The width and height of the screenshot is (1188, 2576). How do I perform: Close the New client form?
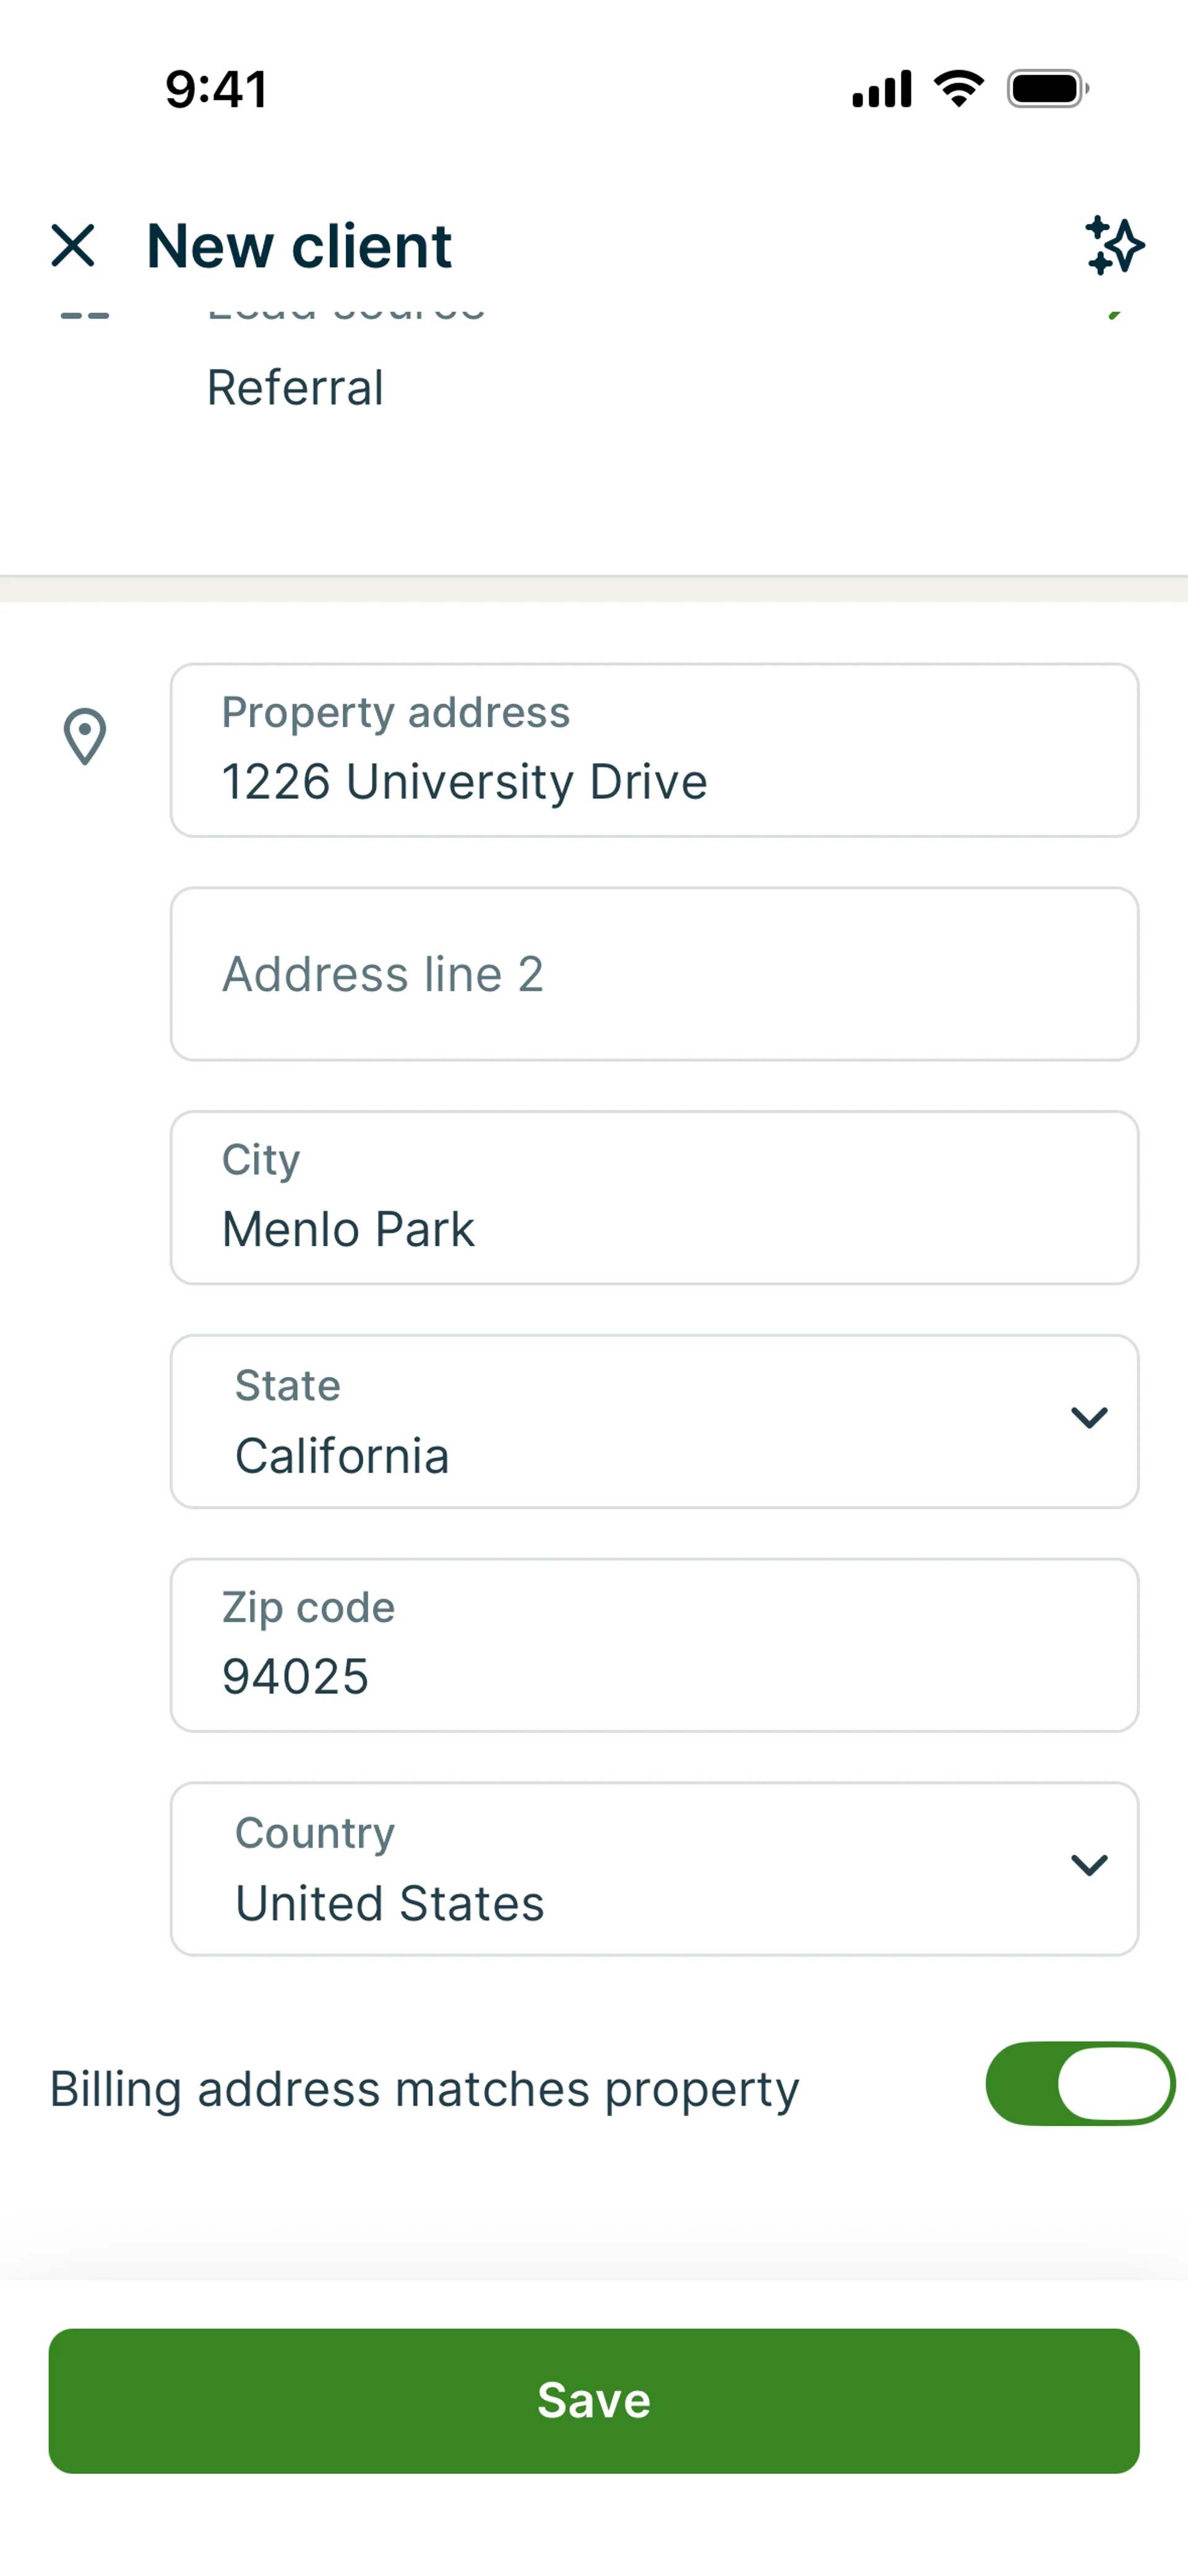point(73,245)
